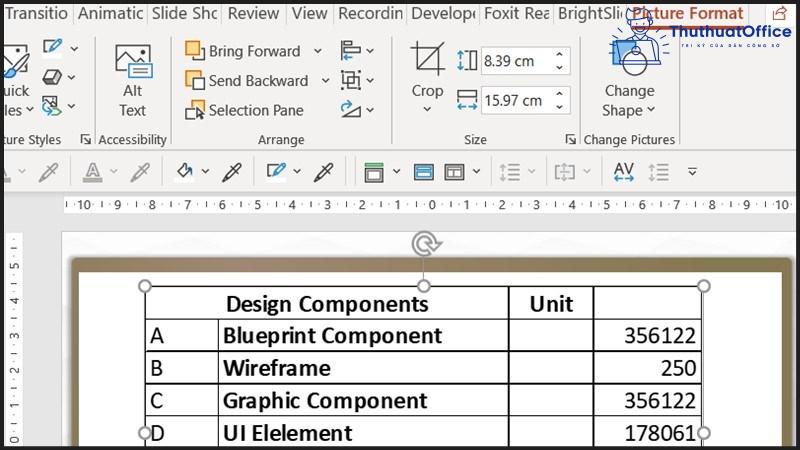Click the Wireframe cell

click(x=363, y=368)
